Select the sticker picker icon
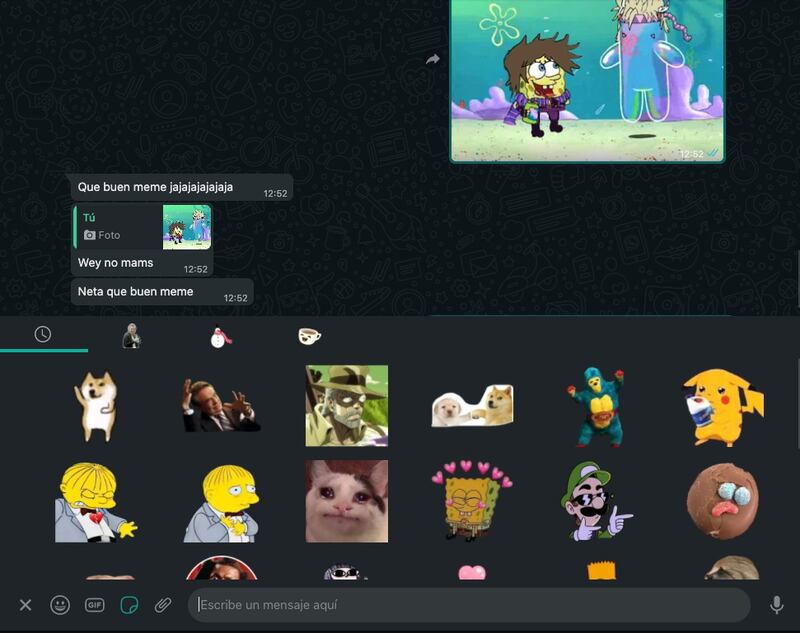Screen dimensions: 800x633 click(x=129, y=605)
